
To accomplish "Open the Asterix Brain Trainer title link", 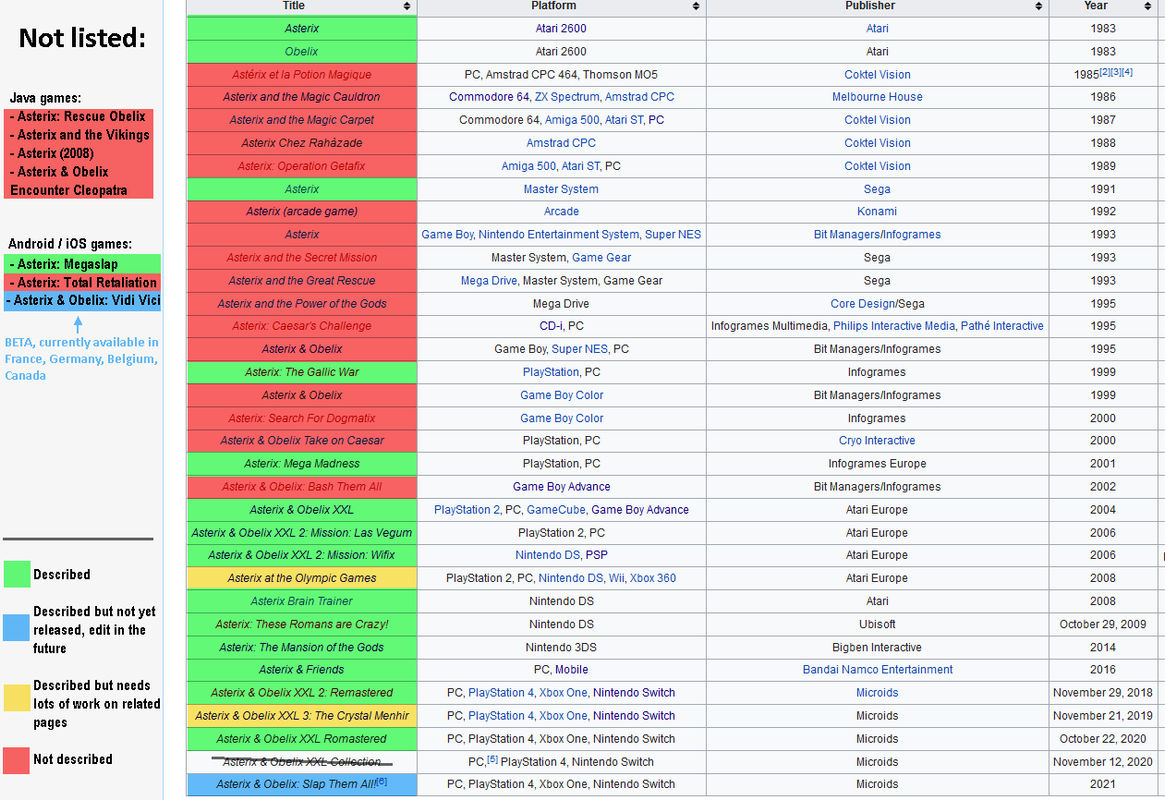I will (x=301, y=601).
